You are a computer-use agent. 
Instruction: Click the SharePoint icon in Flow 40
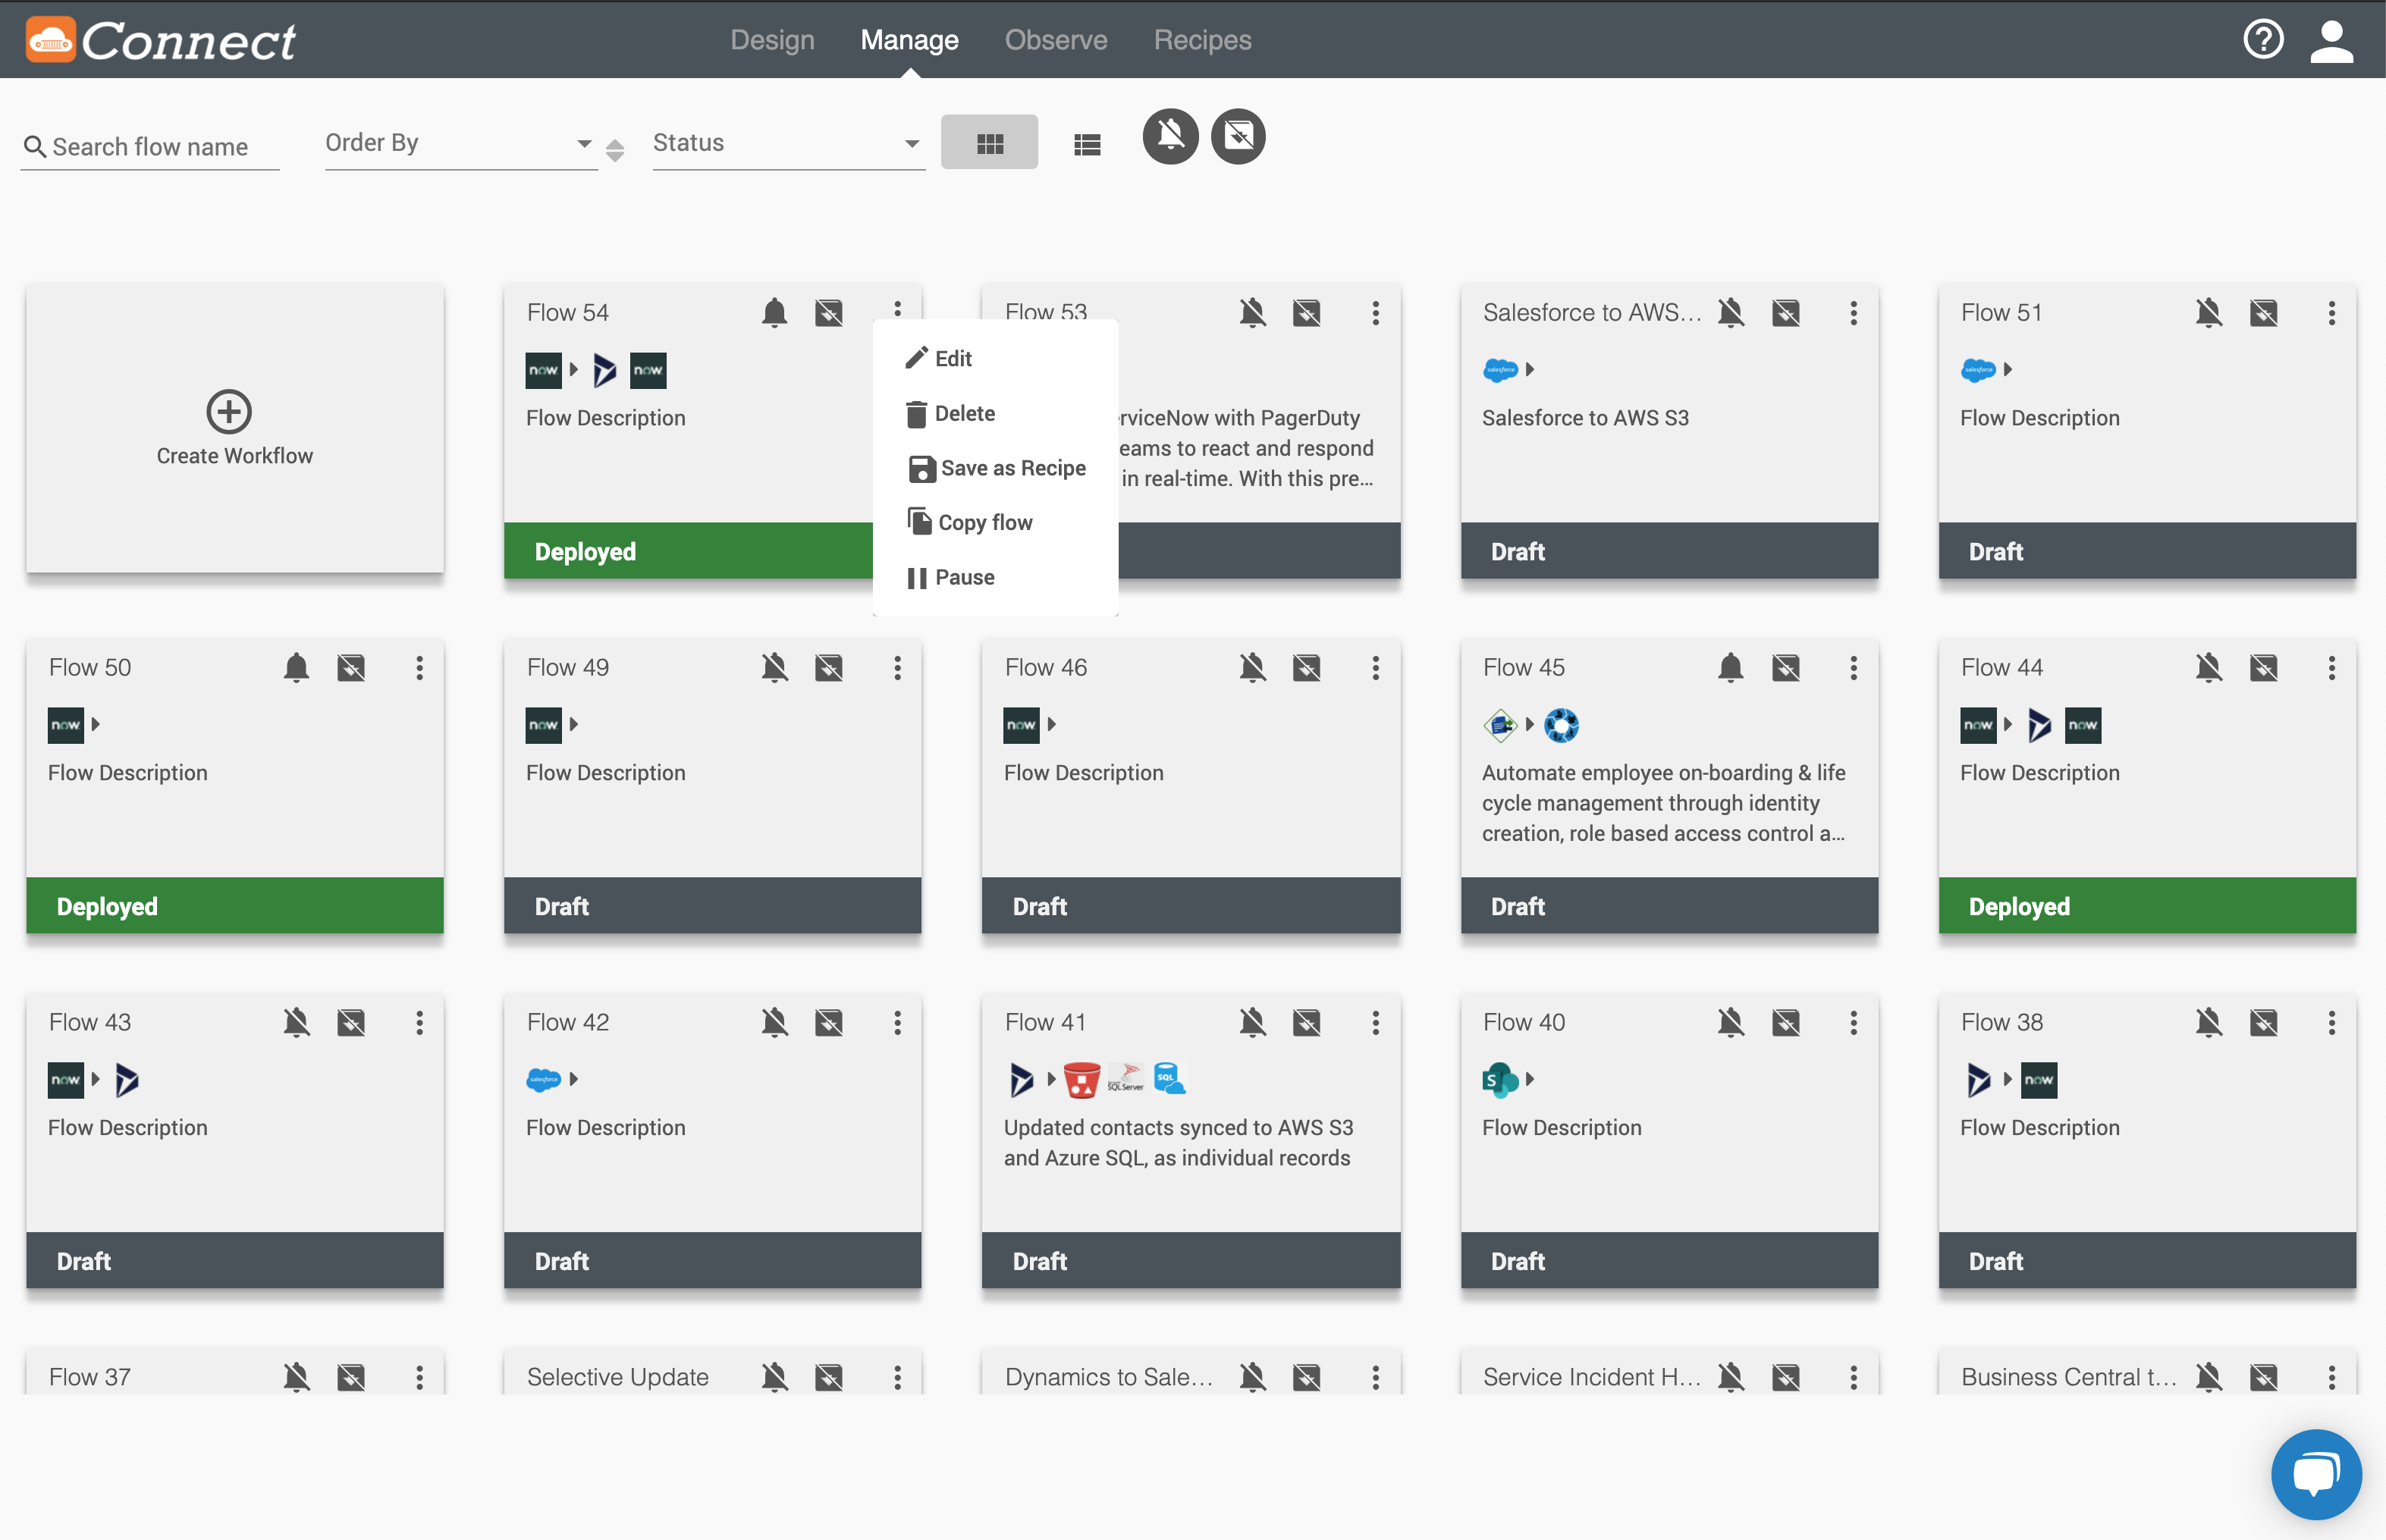[x=1499, y=1080]
